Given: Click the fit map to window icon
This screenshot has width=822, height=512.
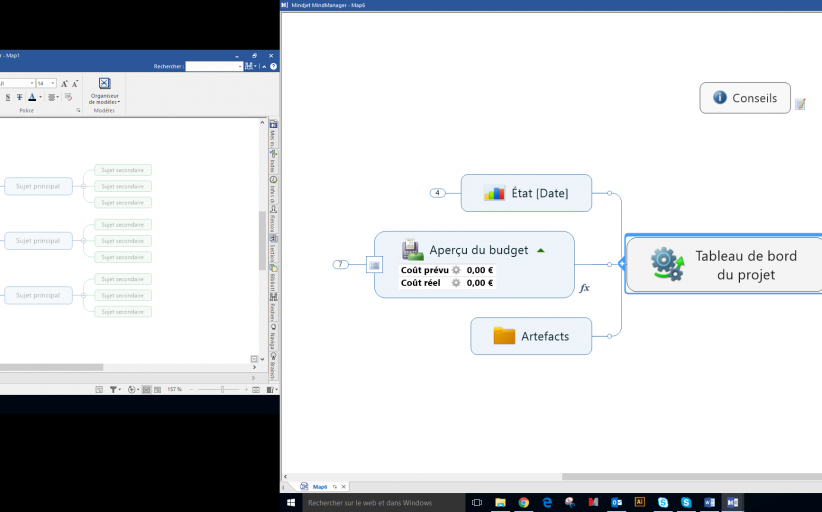Looking at the screenshot, I should (255, 389).
